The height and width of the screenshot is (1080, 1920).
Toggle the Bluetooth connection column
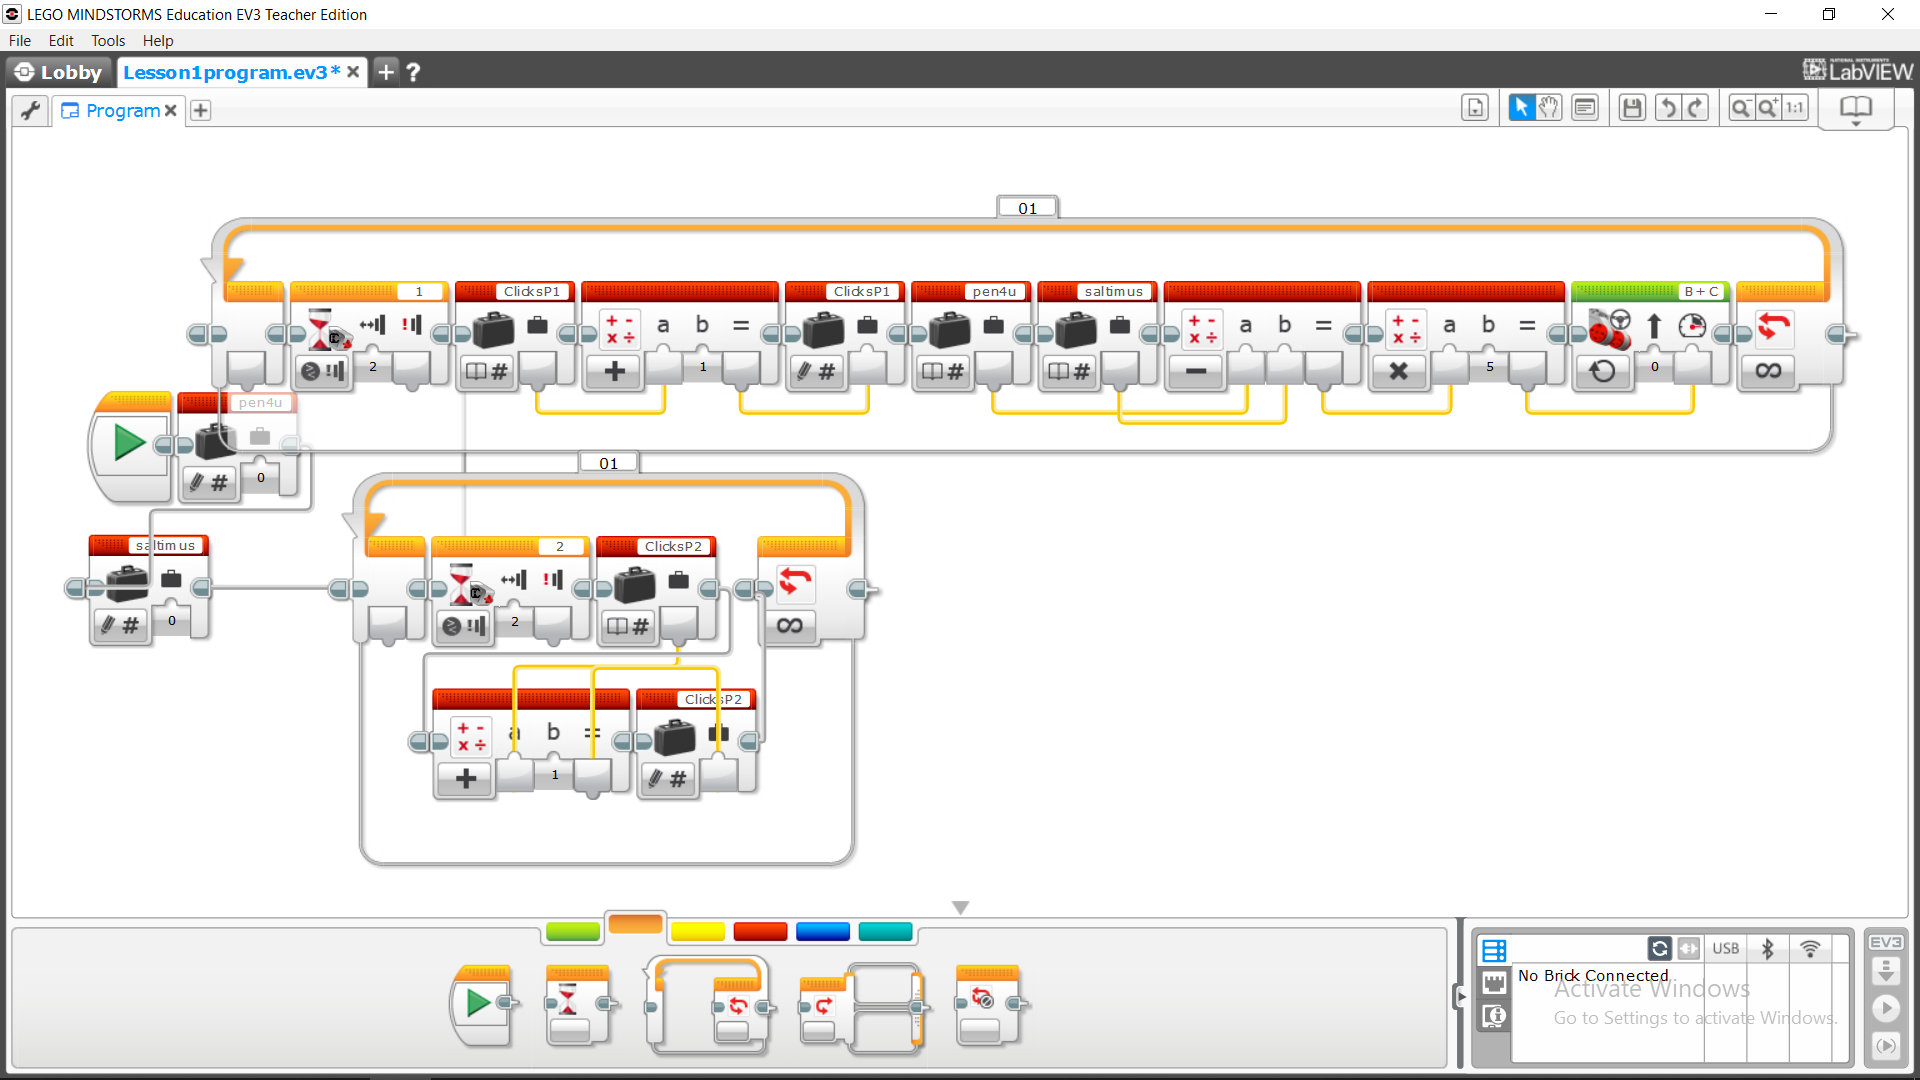point(1767,948)
